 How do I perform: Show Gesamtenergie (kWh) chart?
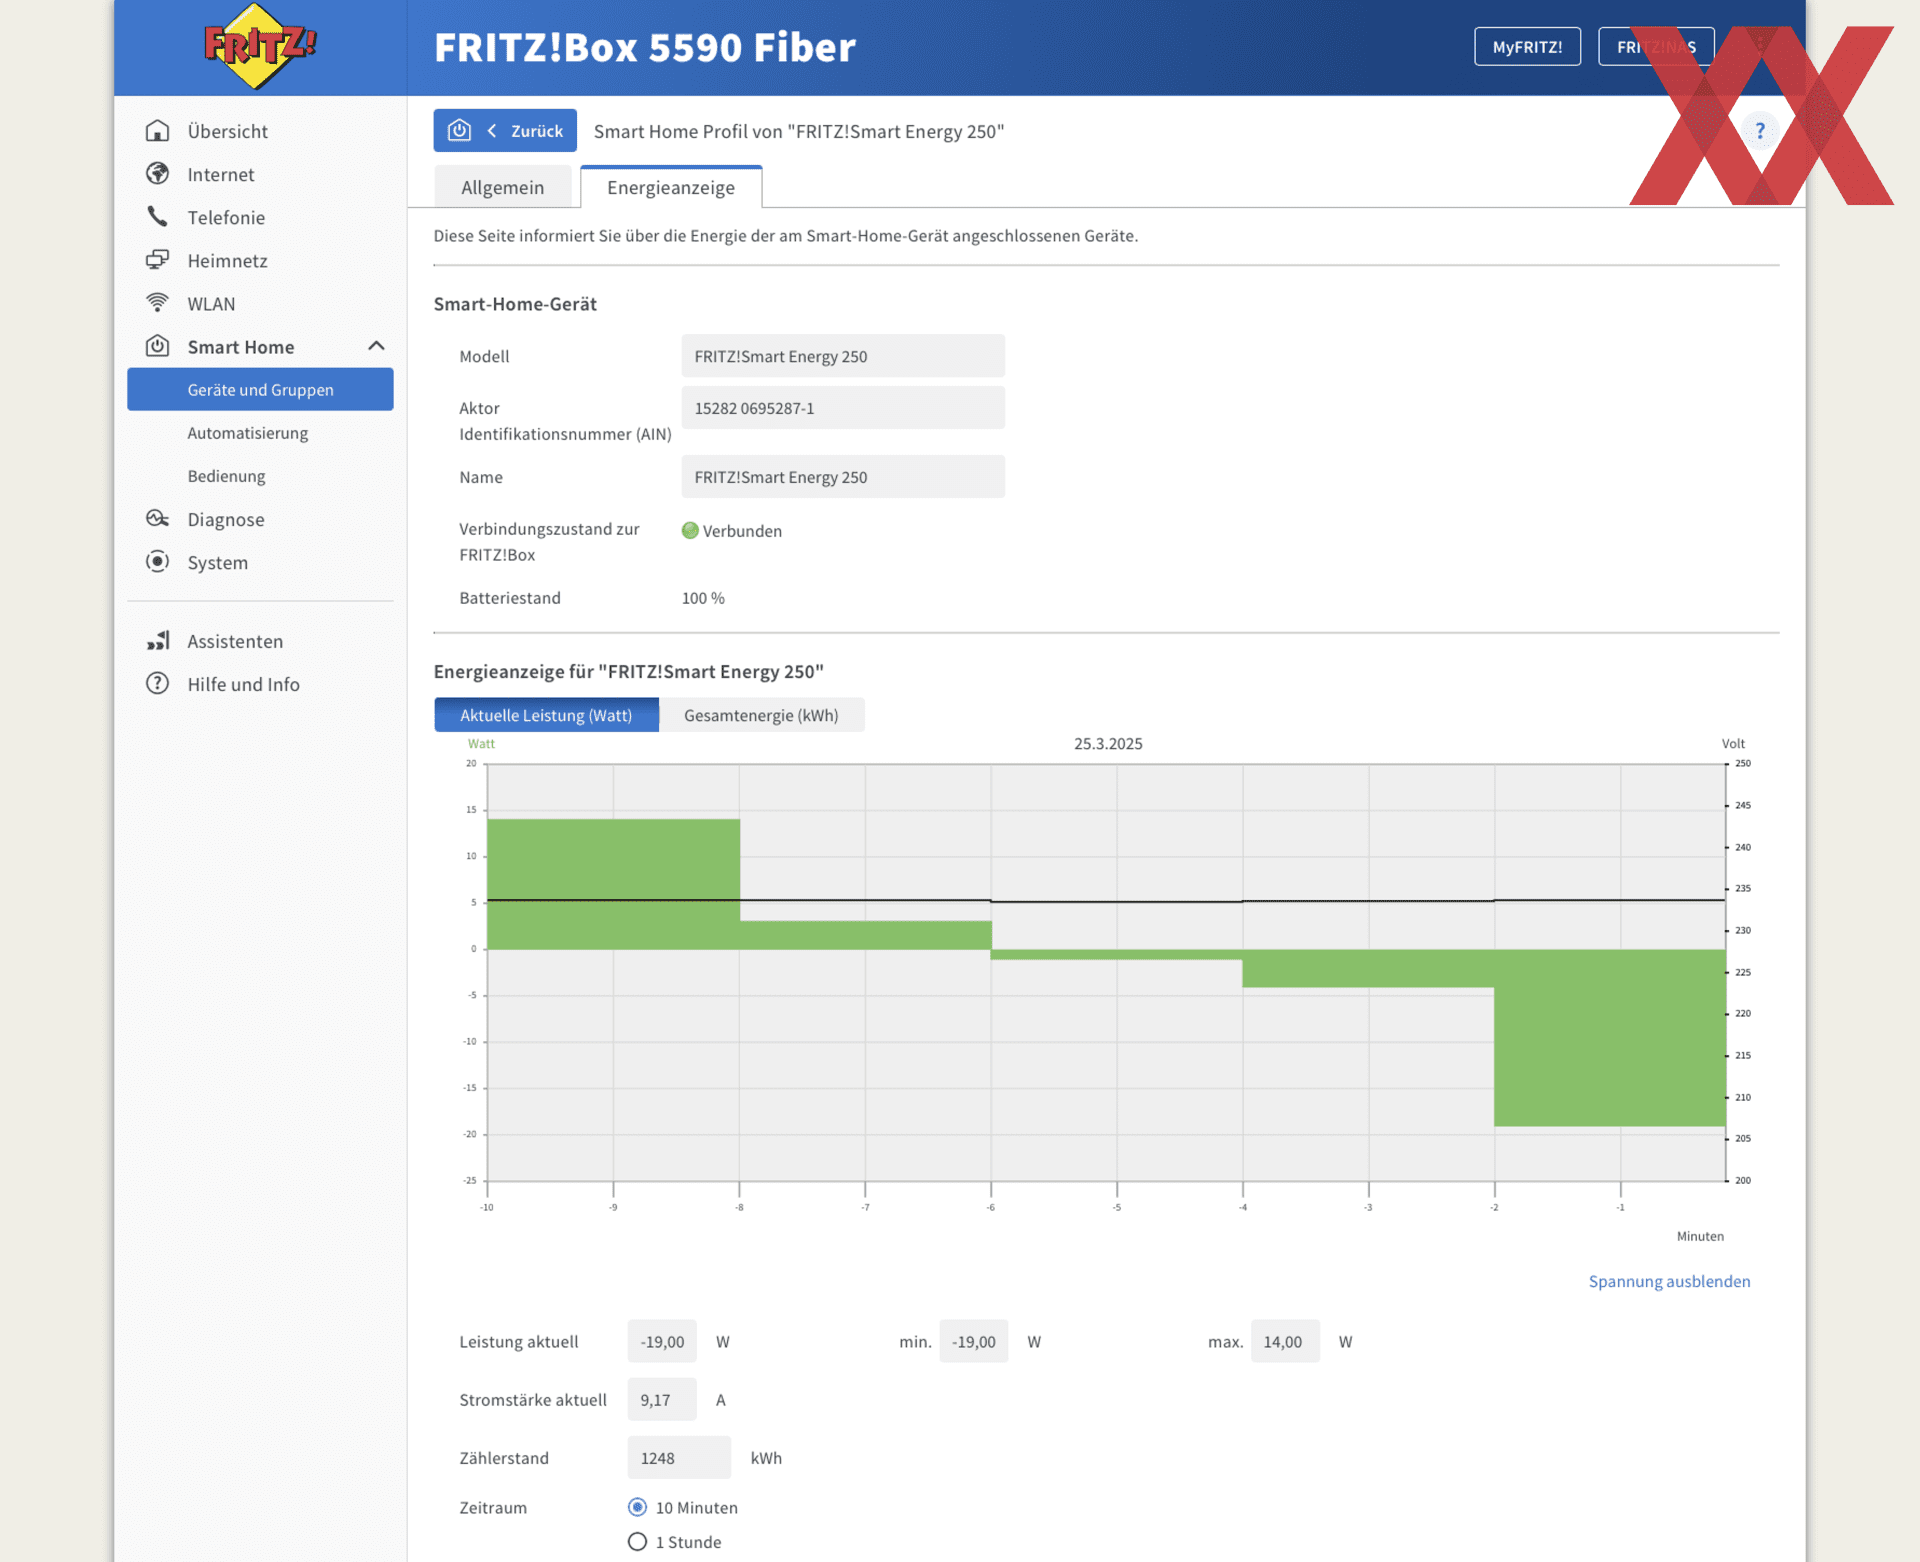(761, 715)
